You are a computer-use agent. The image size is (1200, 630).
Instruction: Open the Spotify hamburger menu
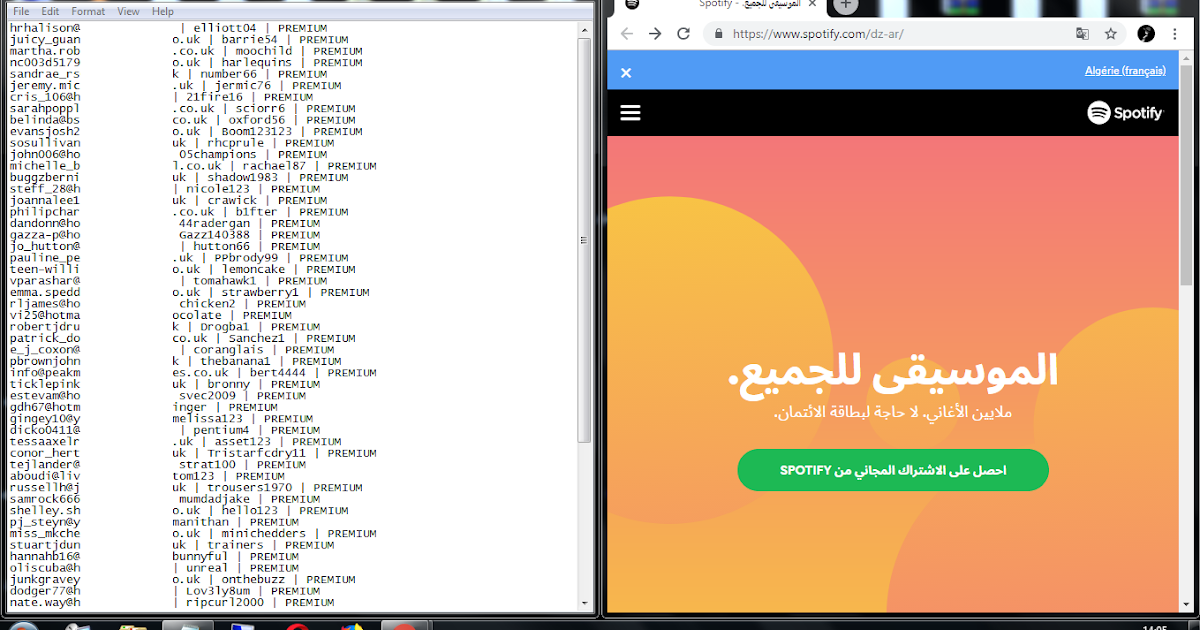[630, 113]
